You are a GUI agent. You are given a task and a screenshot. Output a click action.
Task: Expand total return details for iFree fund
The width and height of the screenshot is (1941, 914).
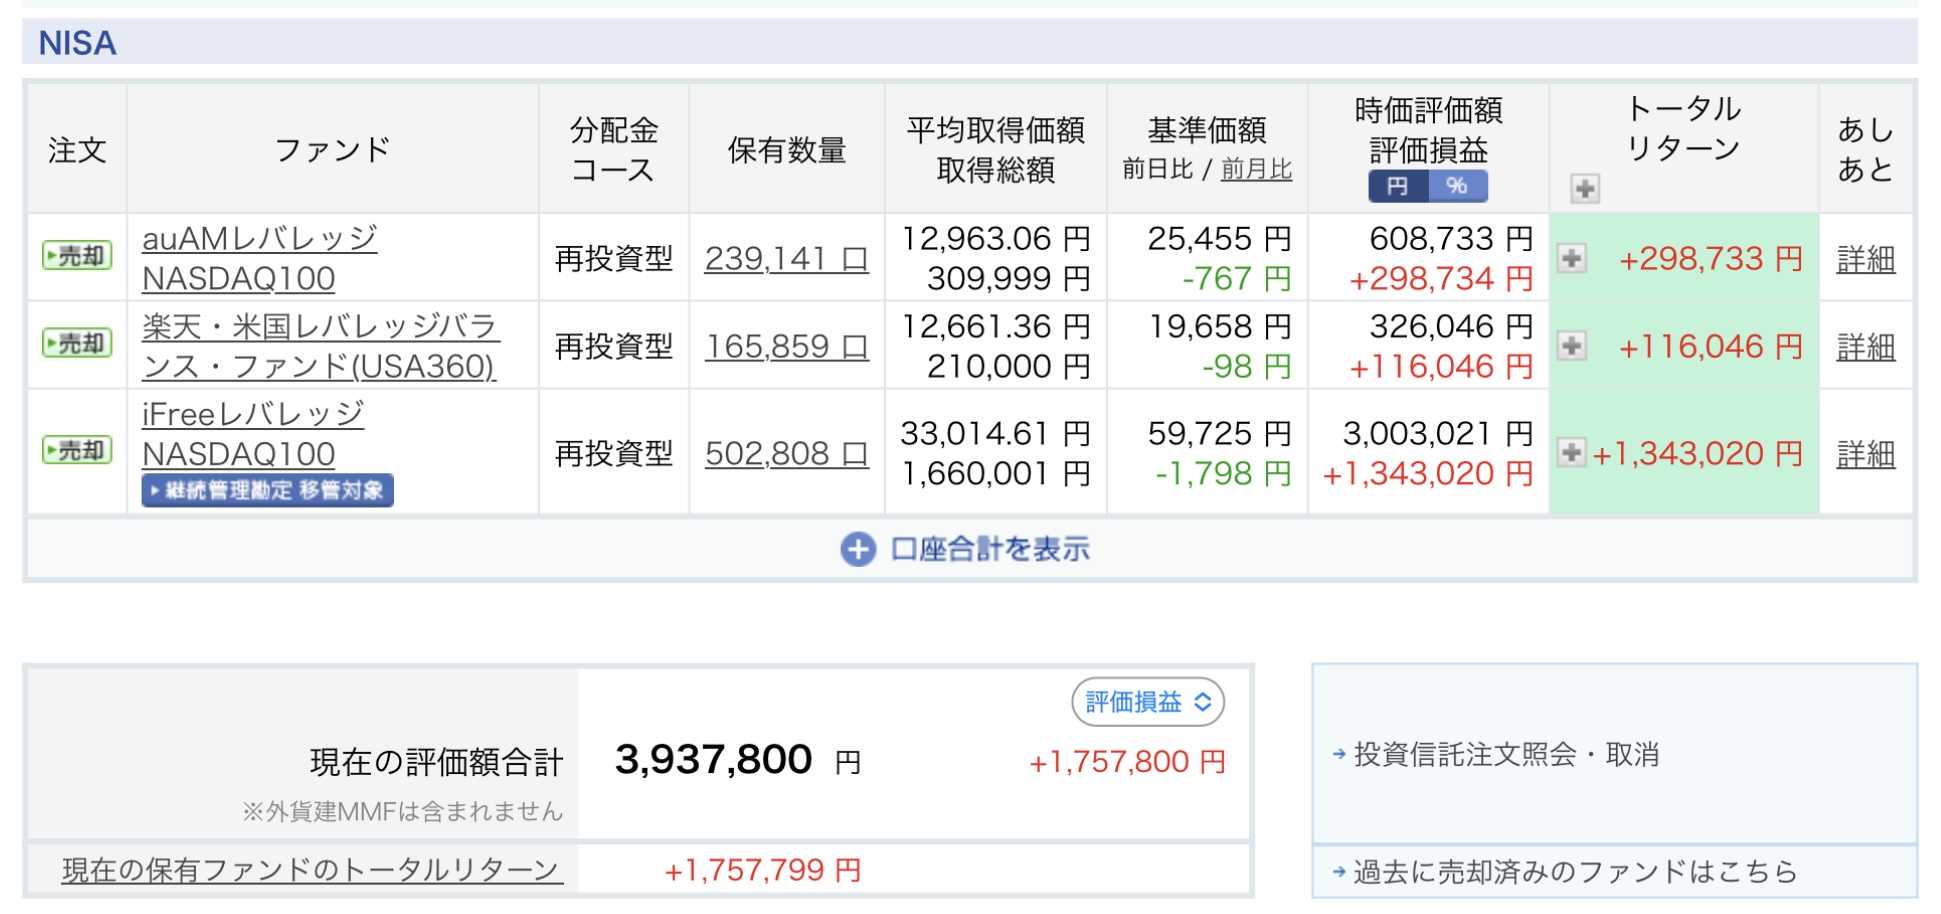tap(1572, 453)
